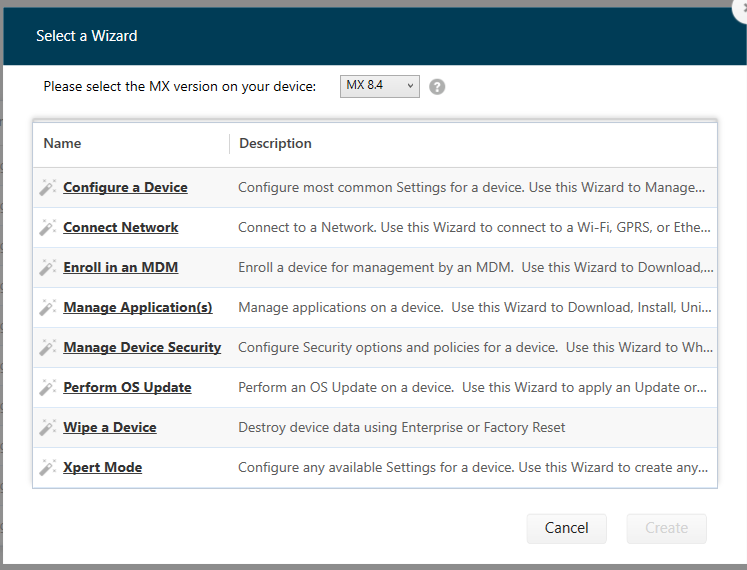
Task: Click the wand icon beside Manage Device Security
Action: tap(47, 347)
